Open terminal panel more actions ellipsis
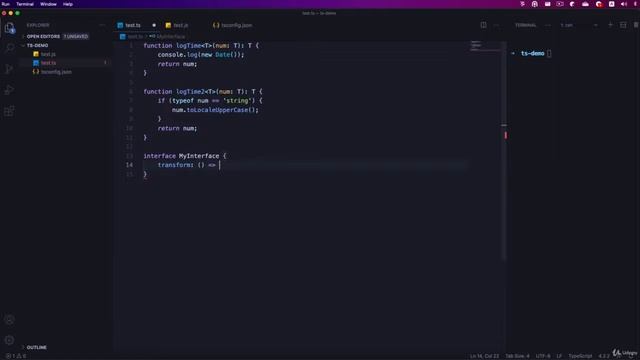The height and width of the screenshot is (360, 640). [548, 25]
